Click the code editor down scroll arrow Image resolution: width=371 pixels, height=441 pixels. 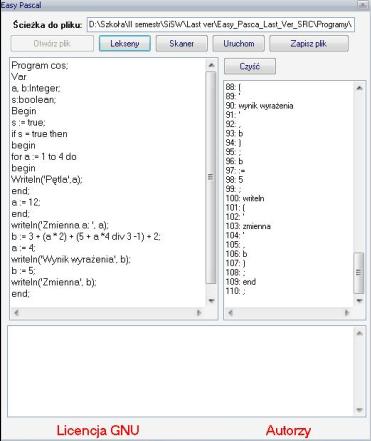pos(211,300)
